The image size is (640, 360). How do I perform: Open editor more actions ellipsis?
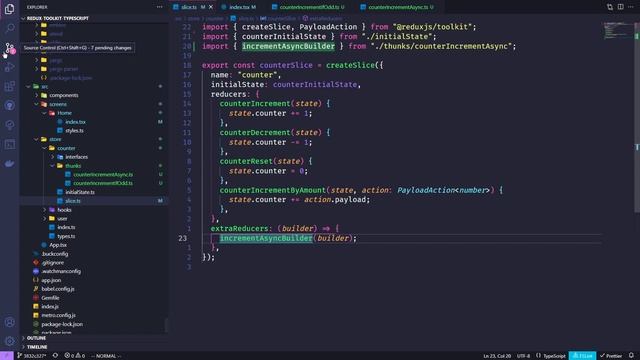coord(631,7)
